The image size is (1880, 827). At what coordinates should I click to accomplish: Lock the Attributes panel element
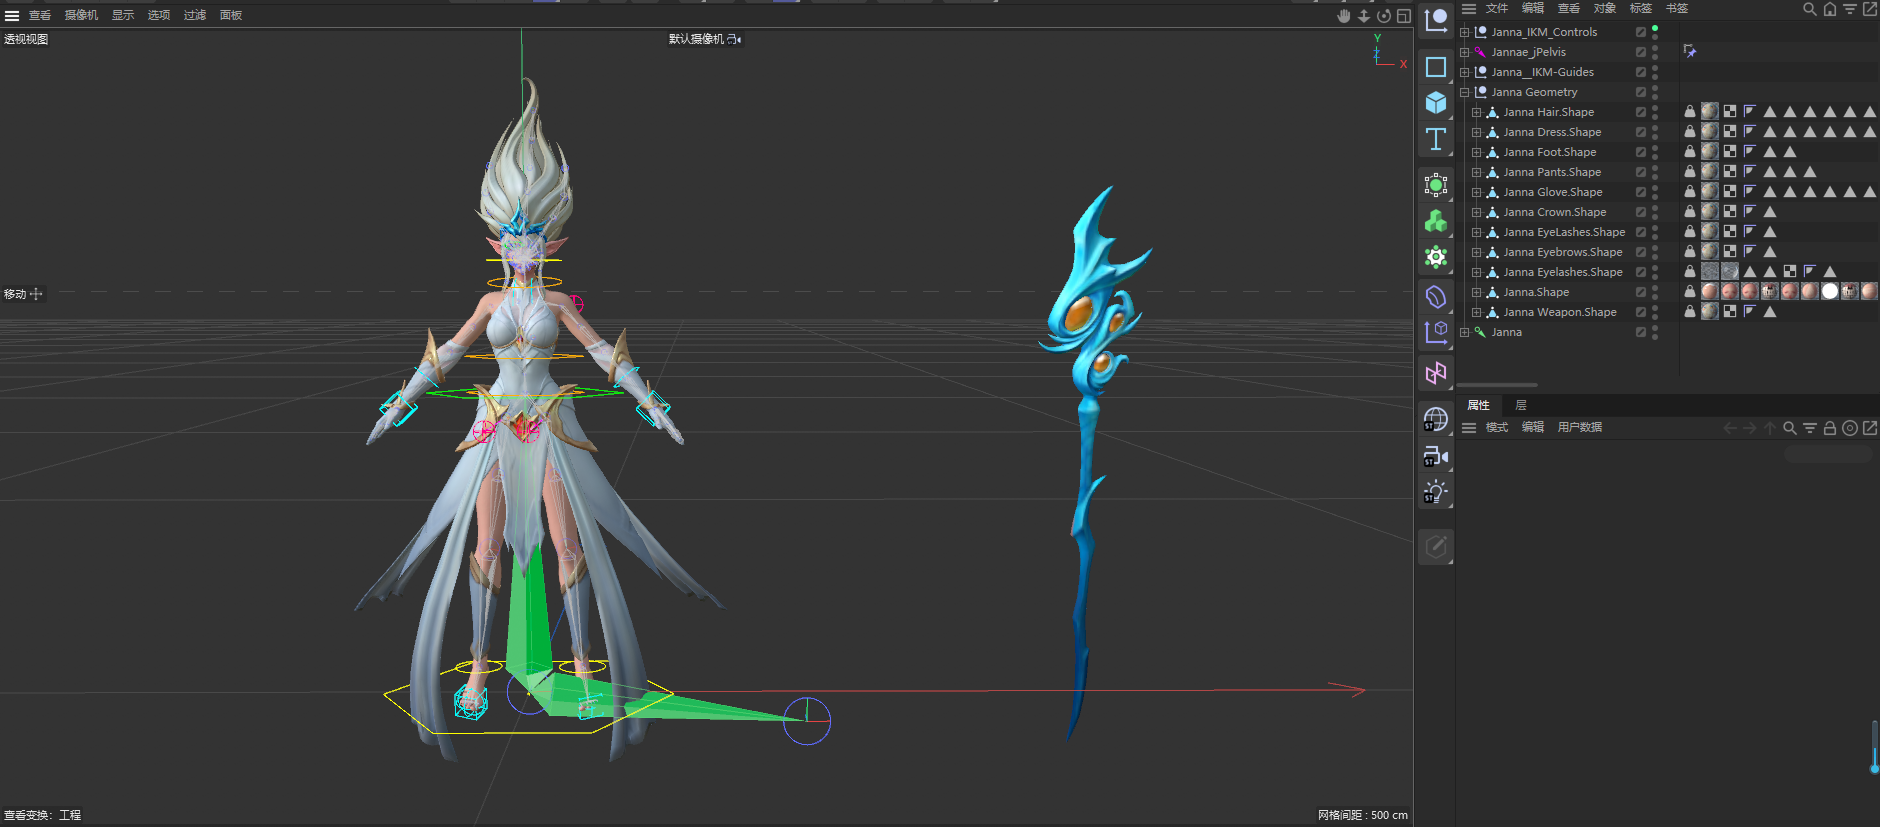1830,428
